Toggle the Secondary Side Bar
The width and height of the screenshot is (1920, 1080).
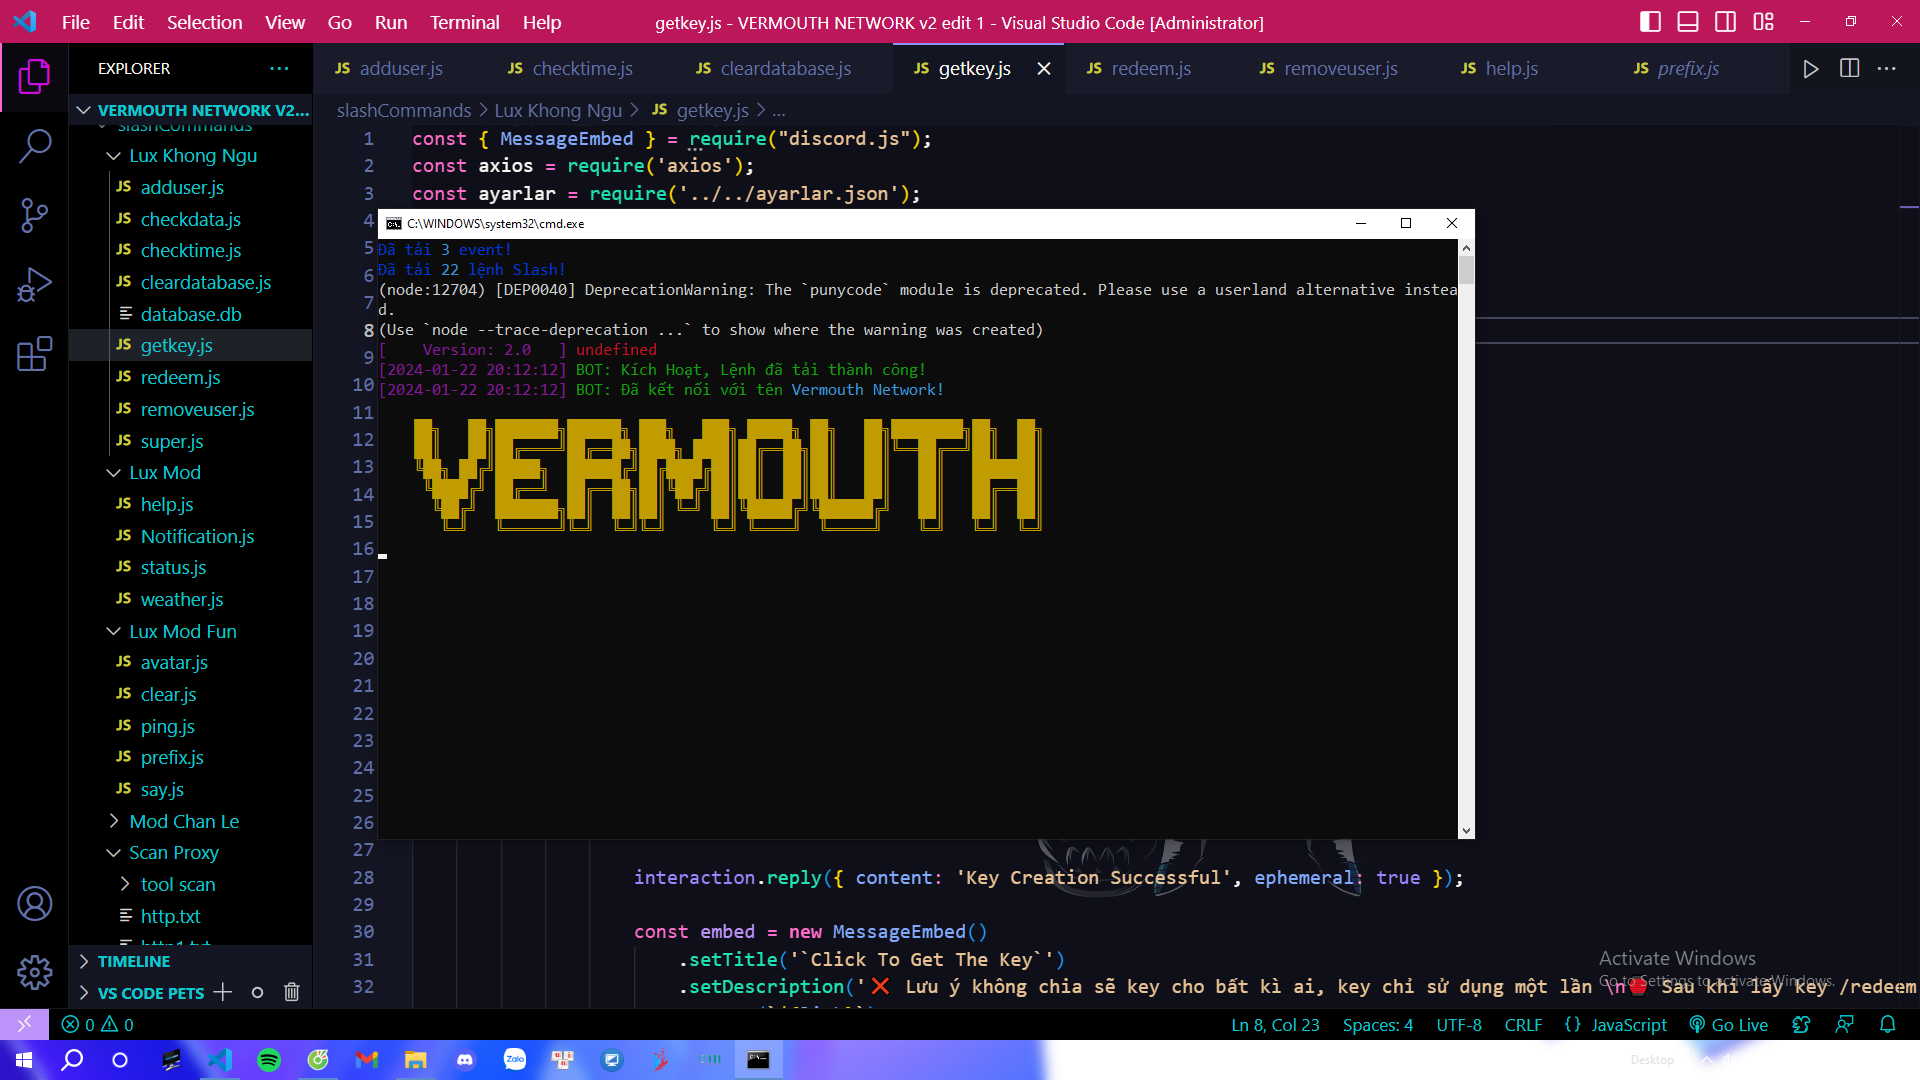[x=1726, y=21]
